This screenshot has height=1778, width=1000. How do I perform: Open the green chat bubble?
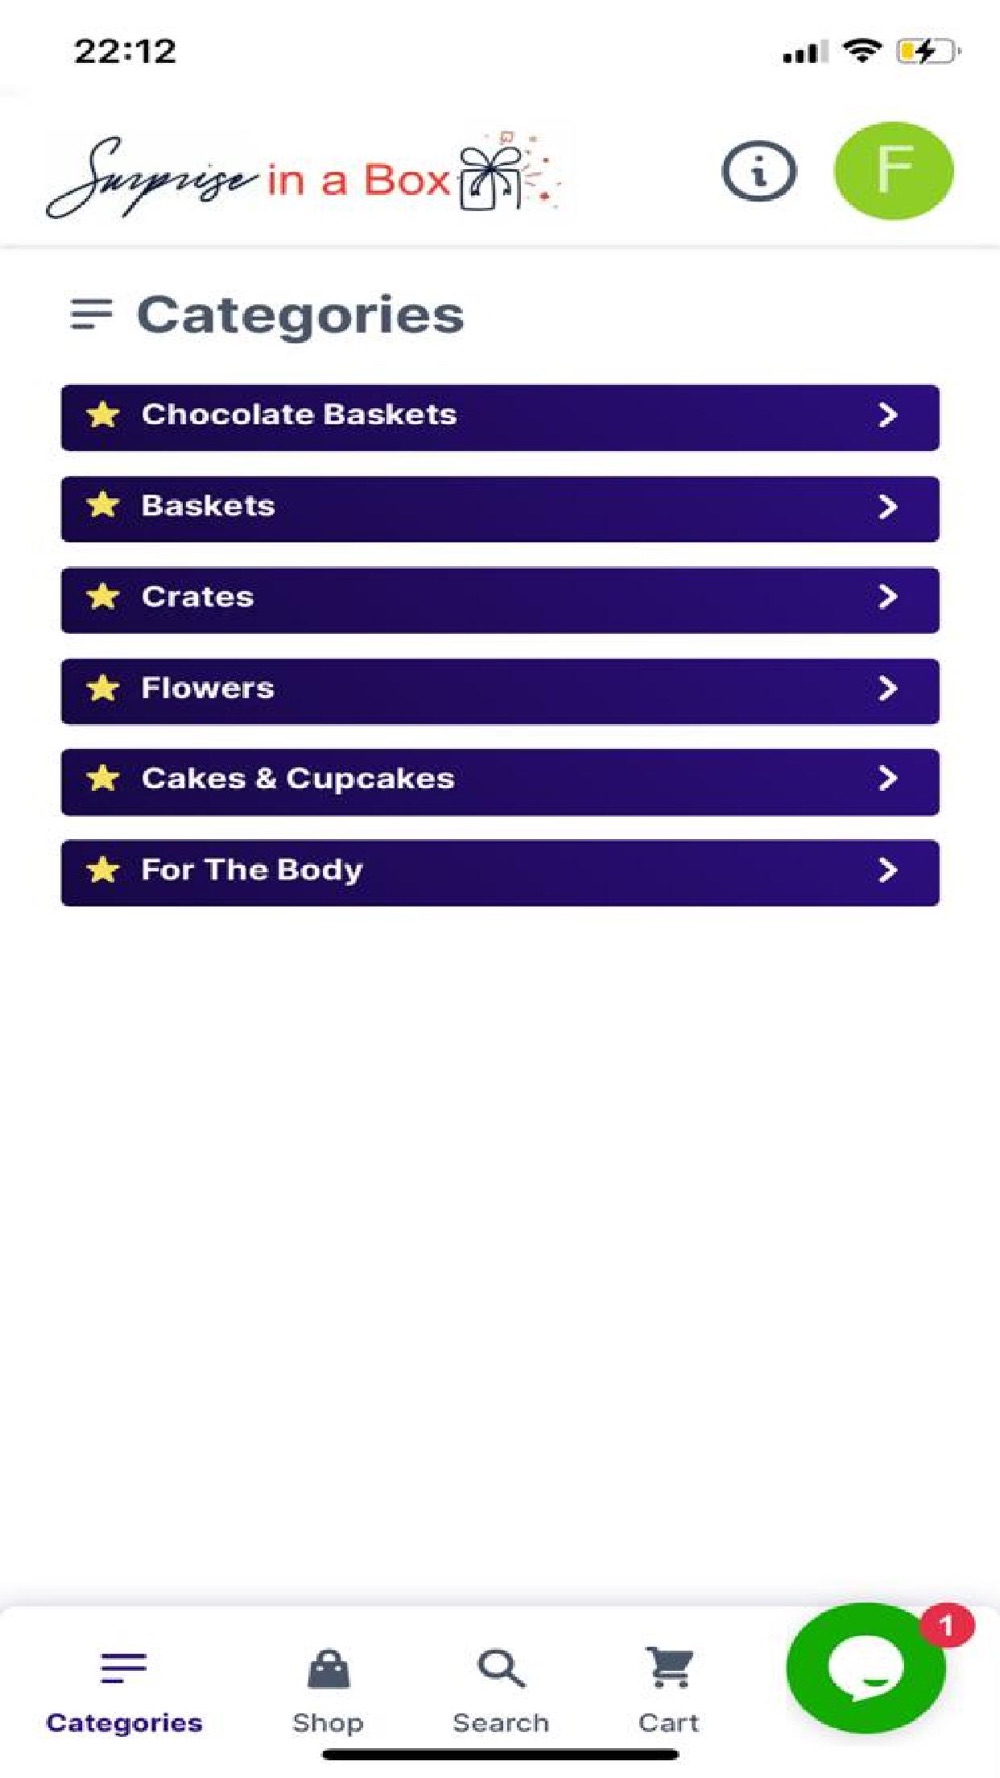[x=865, y=1669]
